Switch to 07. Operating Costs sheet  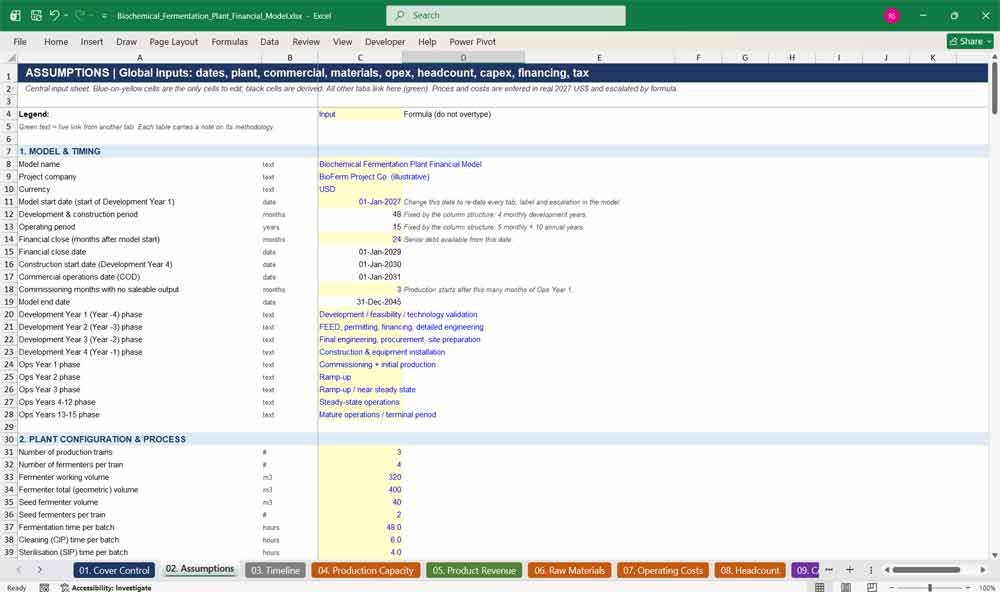(x=663, y=570)
